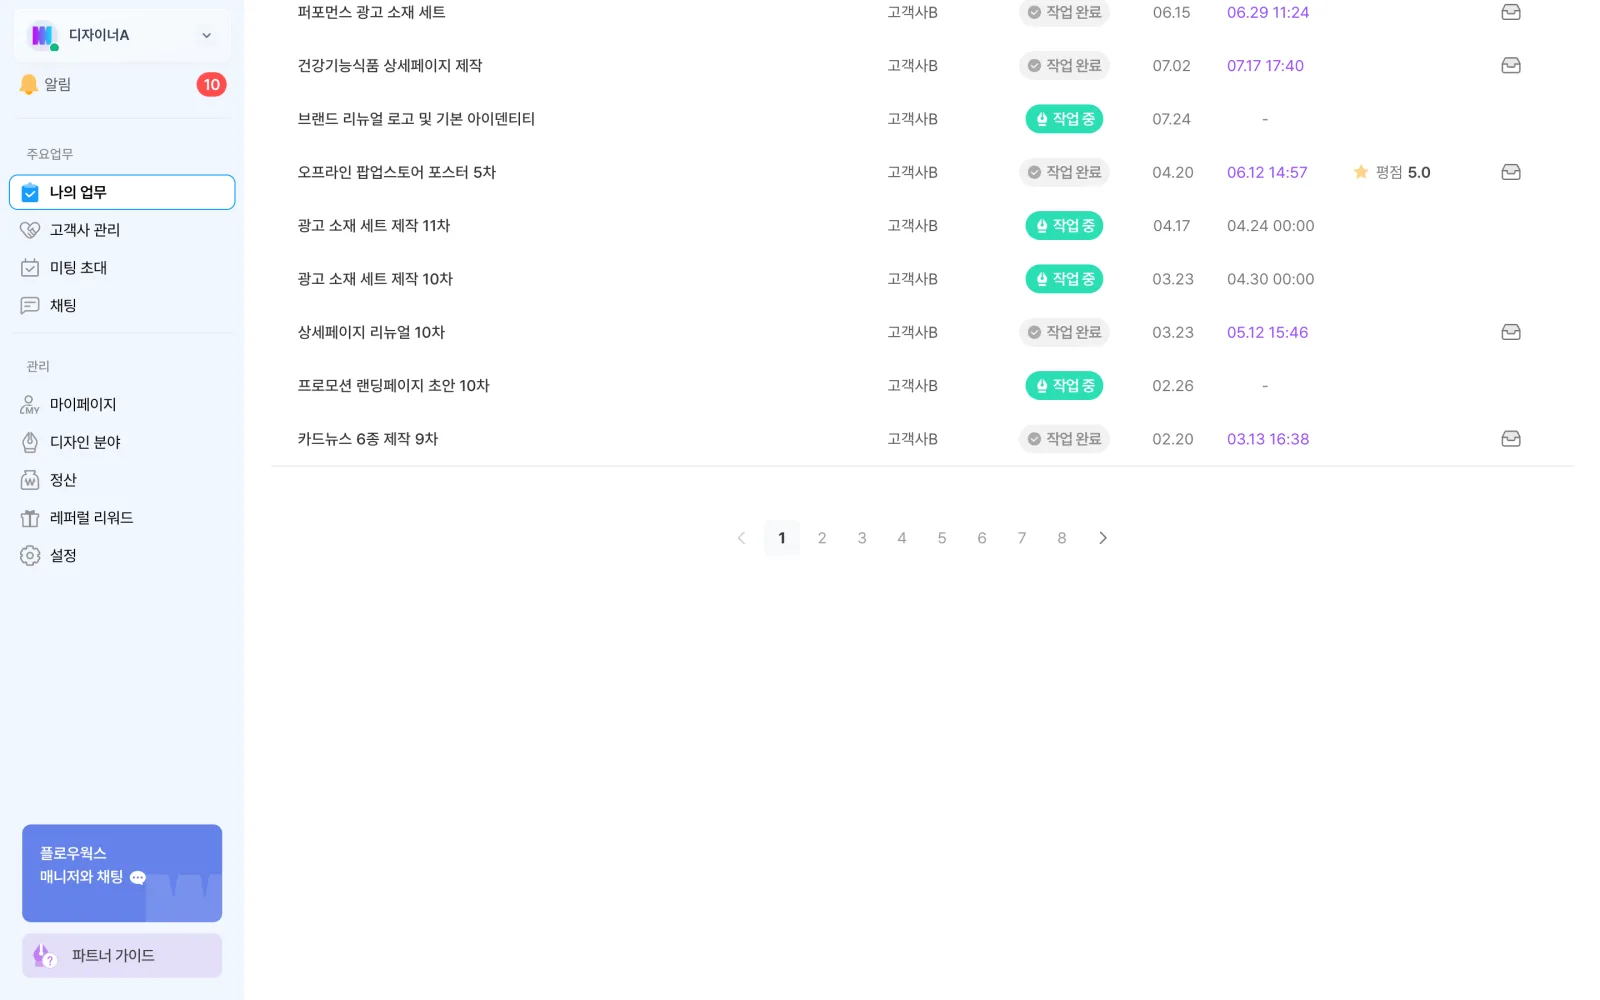Go to previous page with left chevron
The image size is (1600, 1000).
click(x=741, y=538)
